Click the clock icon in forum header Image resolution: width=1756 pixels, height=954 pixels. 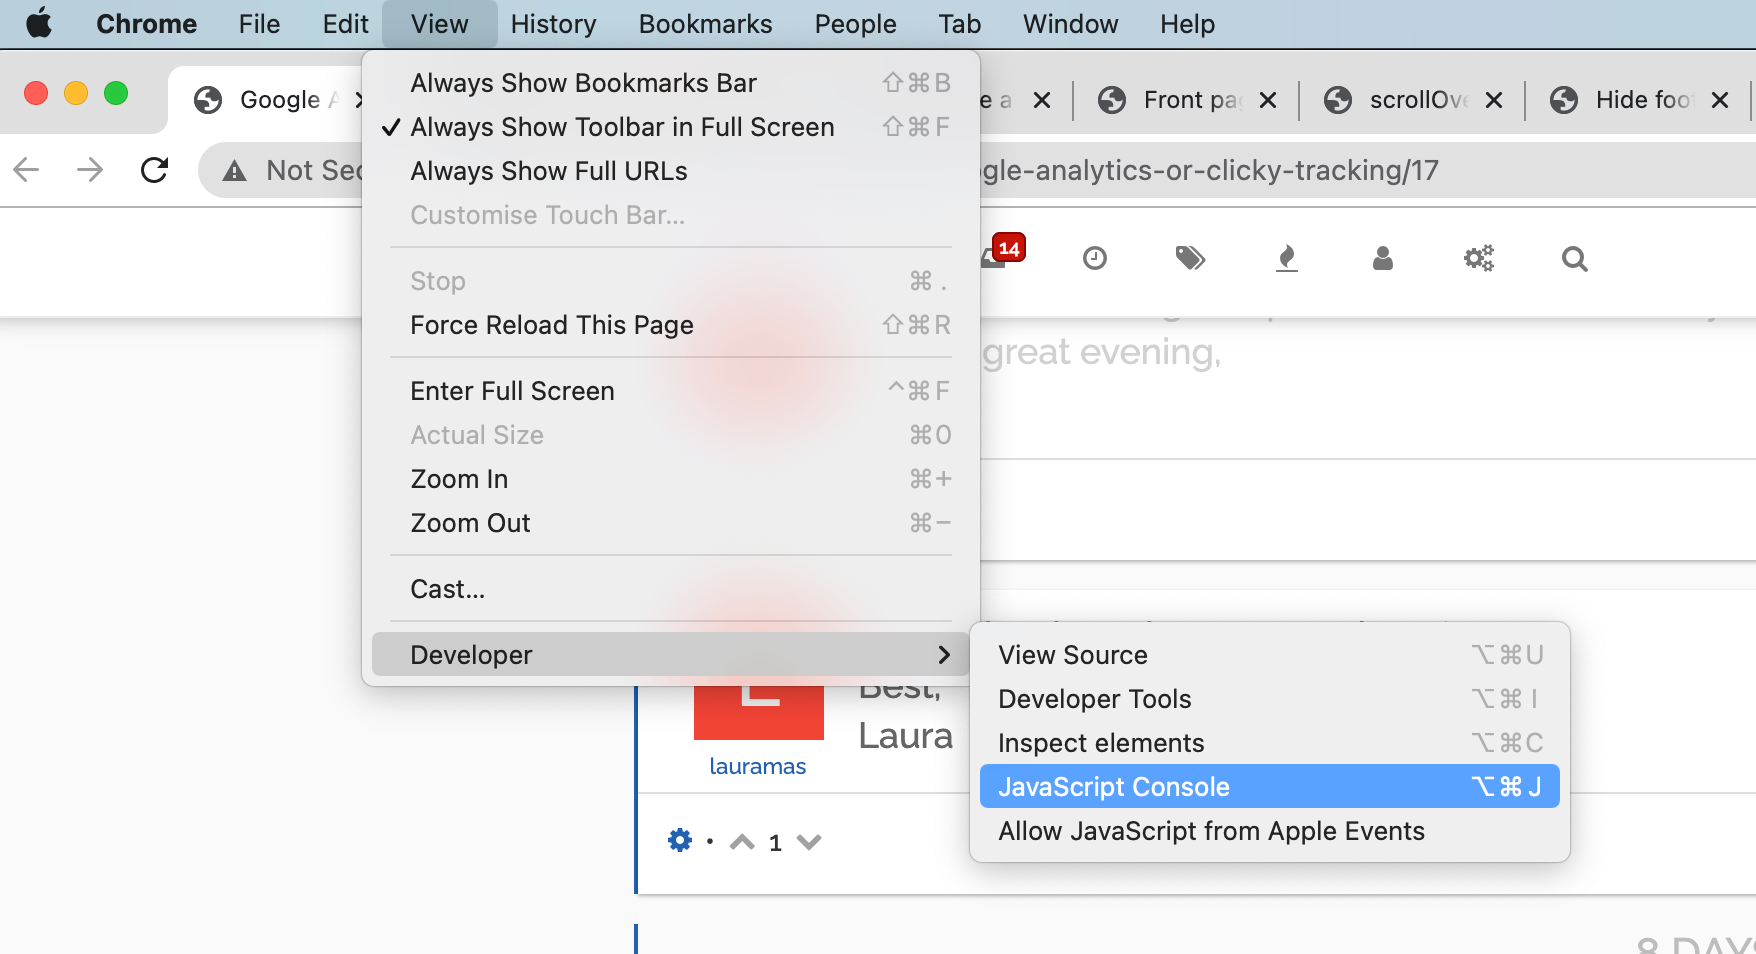[x=1095, y=259]
